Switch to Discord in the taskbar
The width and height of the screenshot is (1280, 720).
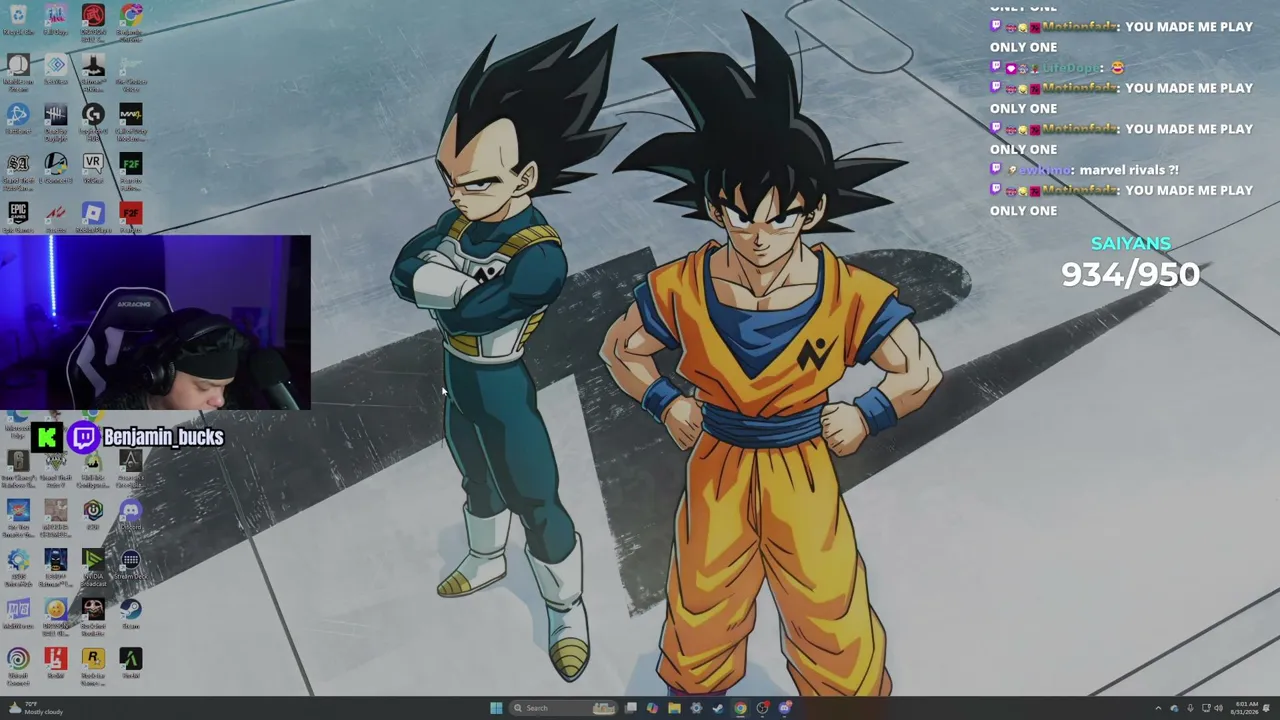point(785,708)
